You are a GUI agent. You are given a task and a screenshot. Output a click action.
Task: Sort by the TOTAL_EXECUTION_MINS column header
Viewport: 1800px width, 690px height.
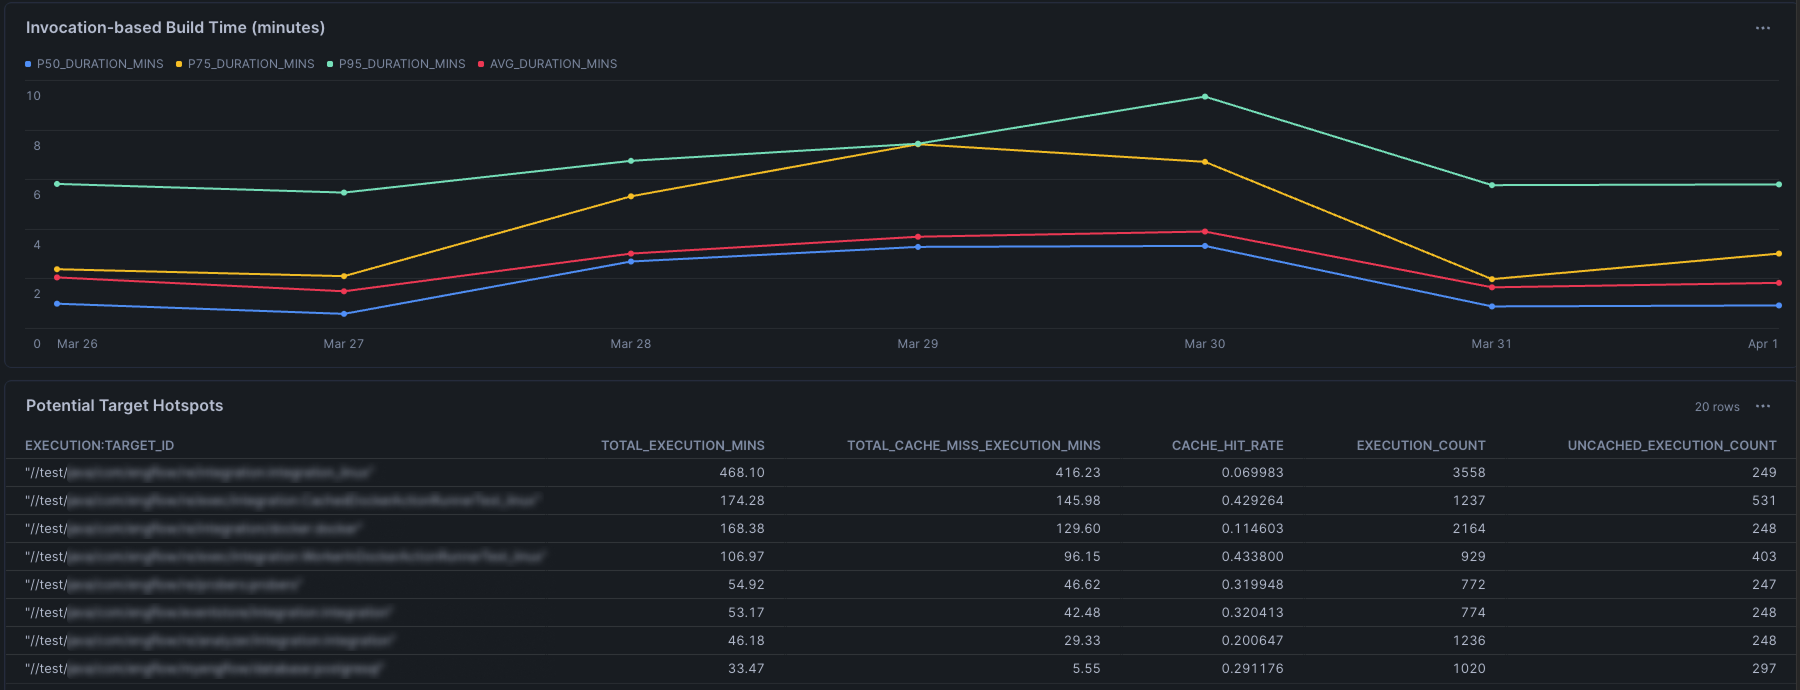(682, 446)
